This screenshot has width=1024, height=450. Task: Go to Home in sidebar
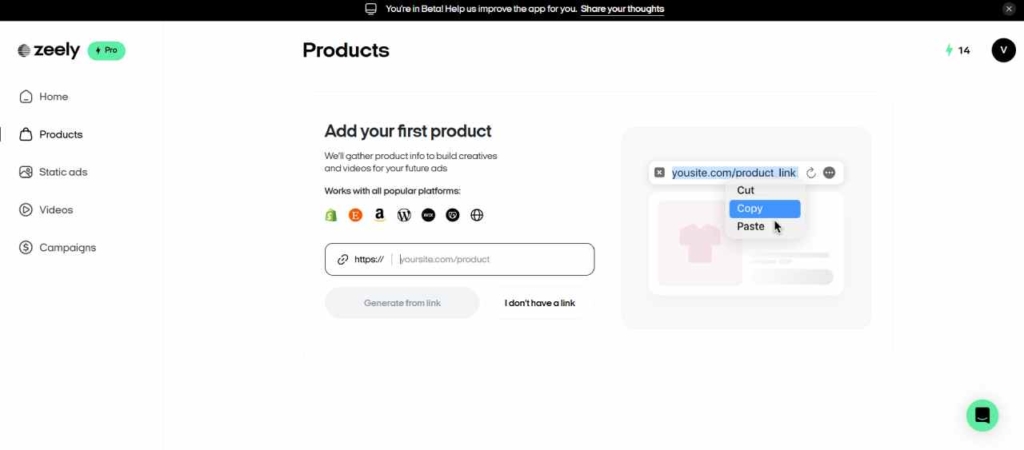coord(53,97)
